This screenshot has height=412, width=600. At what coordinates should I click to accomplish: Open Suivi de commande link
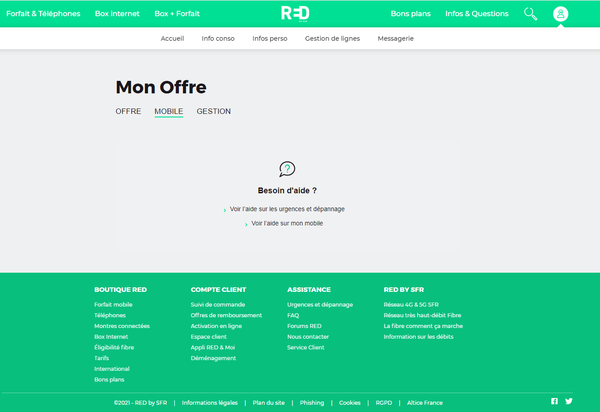(x=218, y=305)
